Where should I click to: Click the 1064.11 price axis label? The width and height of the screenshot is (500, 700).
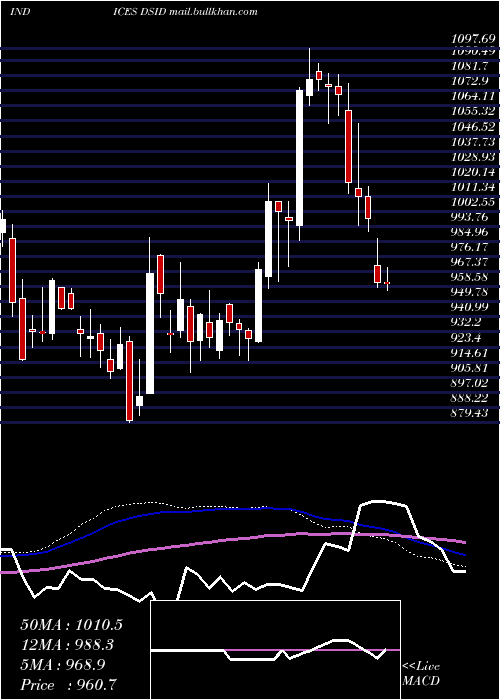coord(473,96)
